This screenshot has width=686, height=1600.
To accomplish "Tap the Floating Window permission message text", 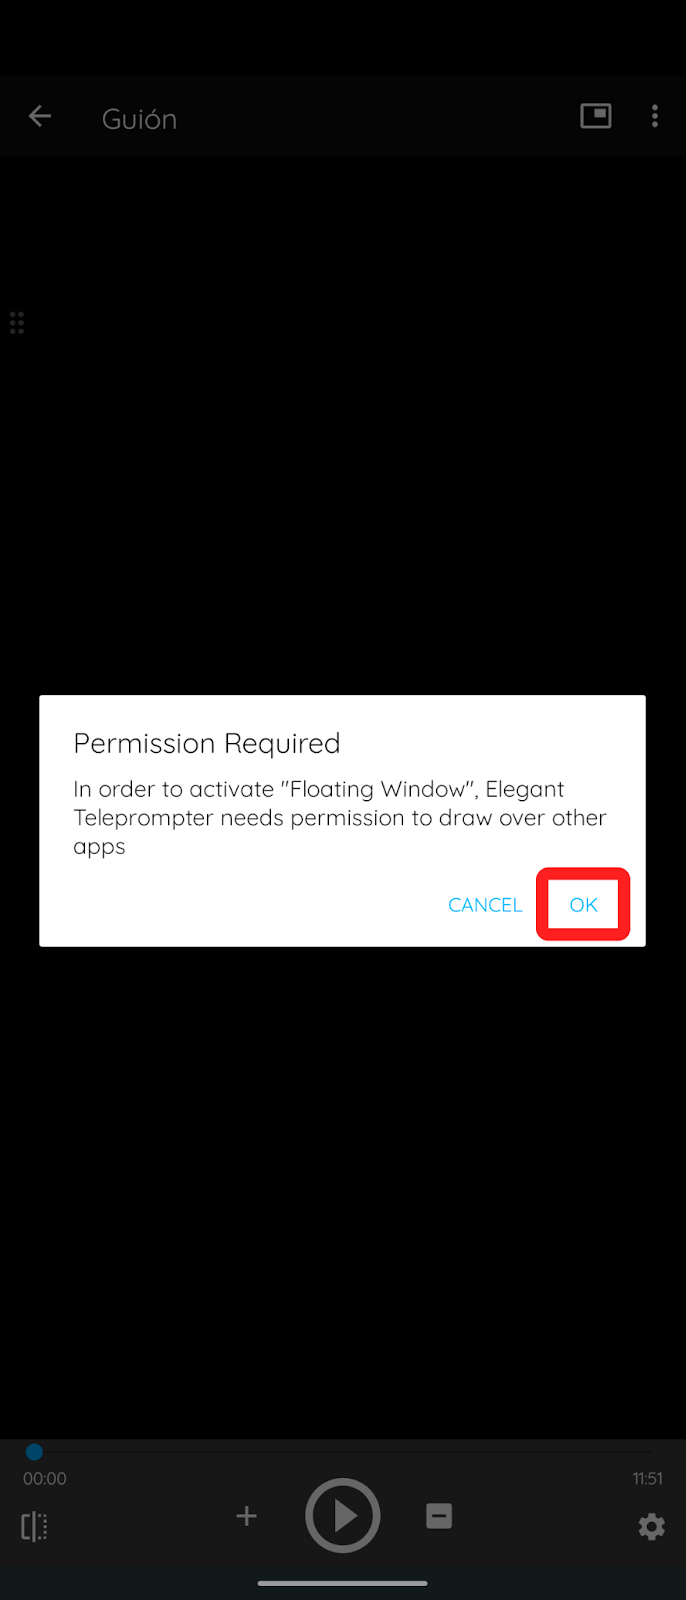I will point(340,818).
